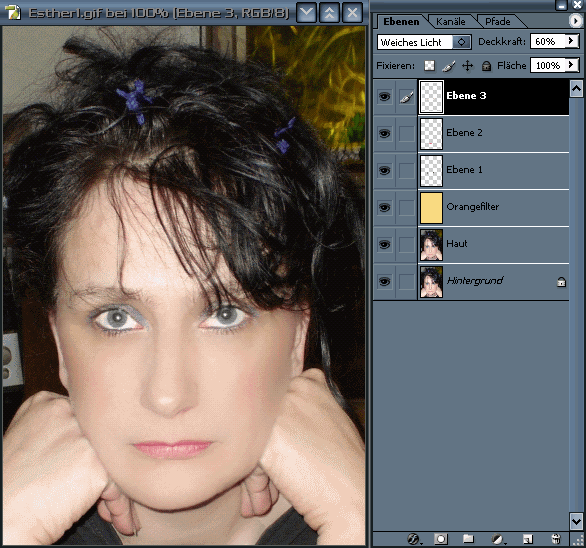Lock transparent pixels in Fixieren row
The height and width of the screenshot is (548, 586).
[x=429, y=66]
